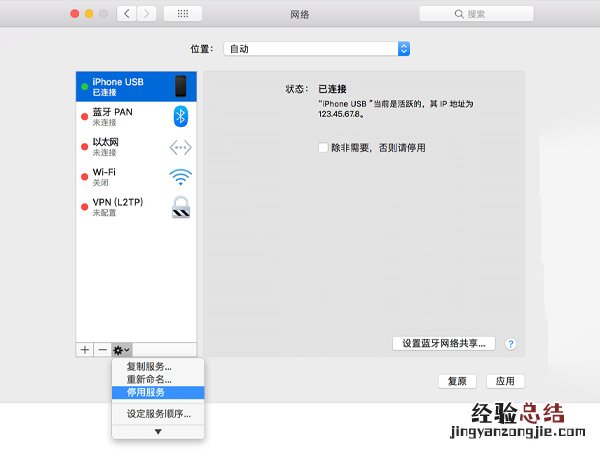The height and width of the screenshot is (450, 600).
Task: Select Wi-Fi service
Action: click(x=136, y=177)
